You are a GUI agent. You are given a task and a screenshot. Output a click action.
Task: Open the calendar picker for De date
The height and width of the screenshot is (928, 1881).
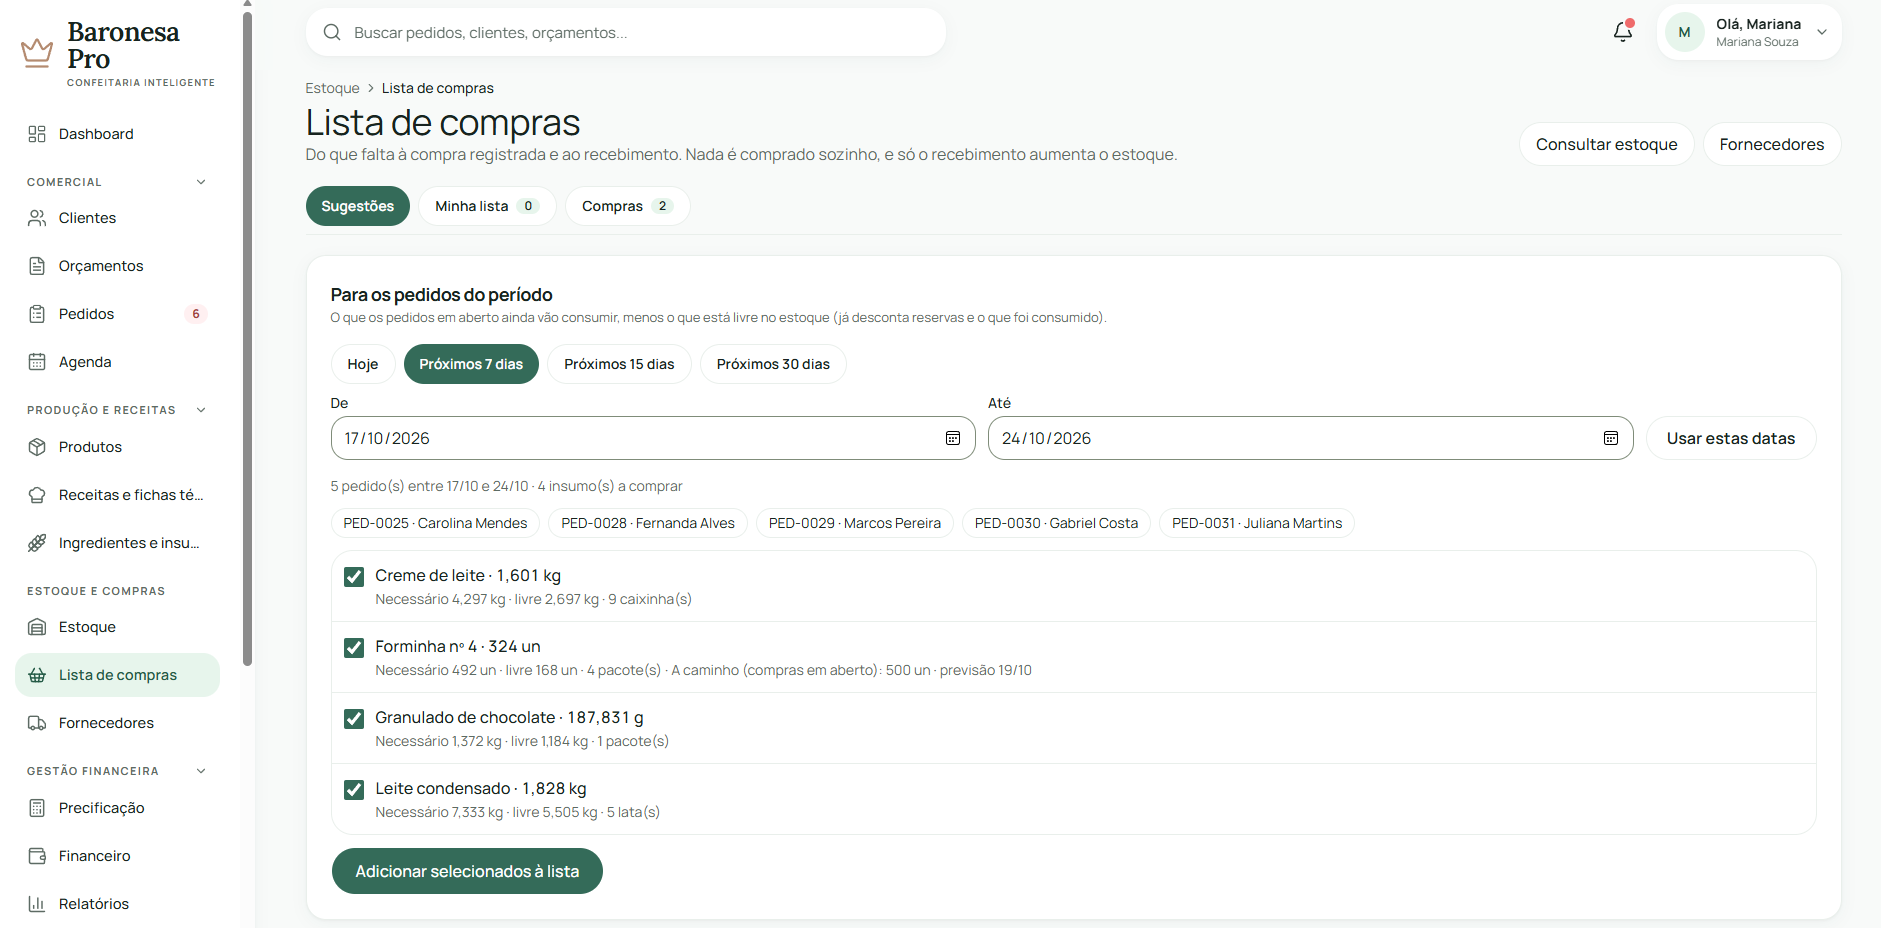pos(953,438)
